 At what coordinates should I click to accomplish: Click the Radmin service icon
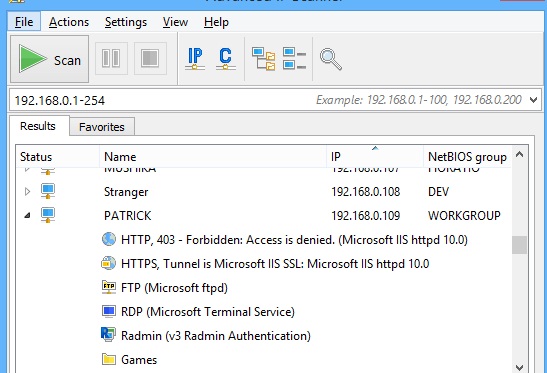point(108,334)
